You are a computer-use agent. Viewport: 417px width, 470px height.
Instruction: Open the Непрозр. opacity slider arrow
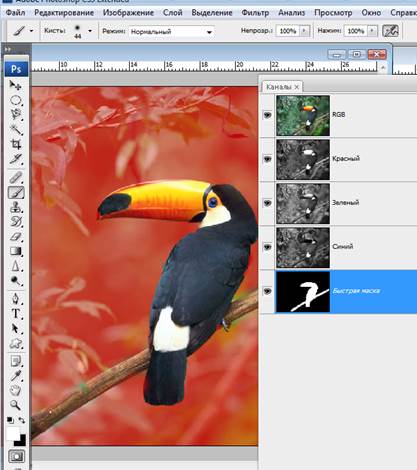304,31
